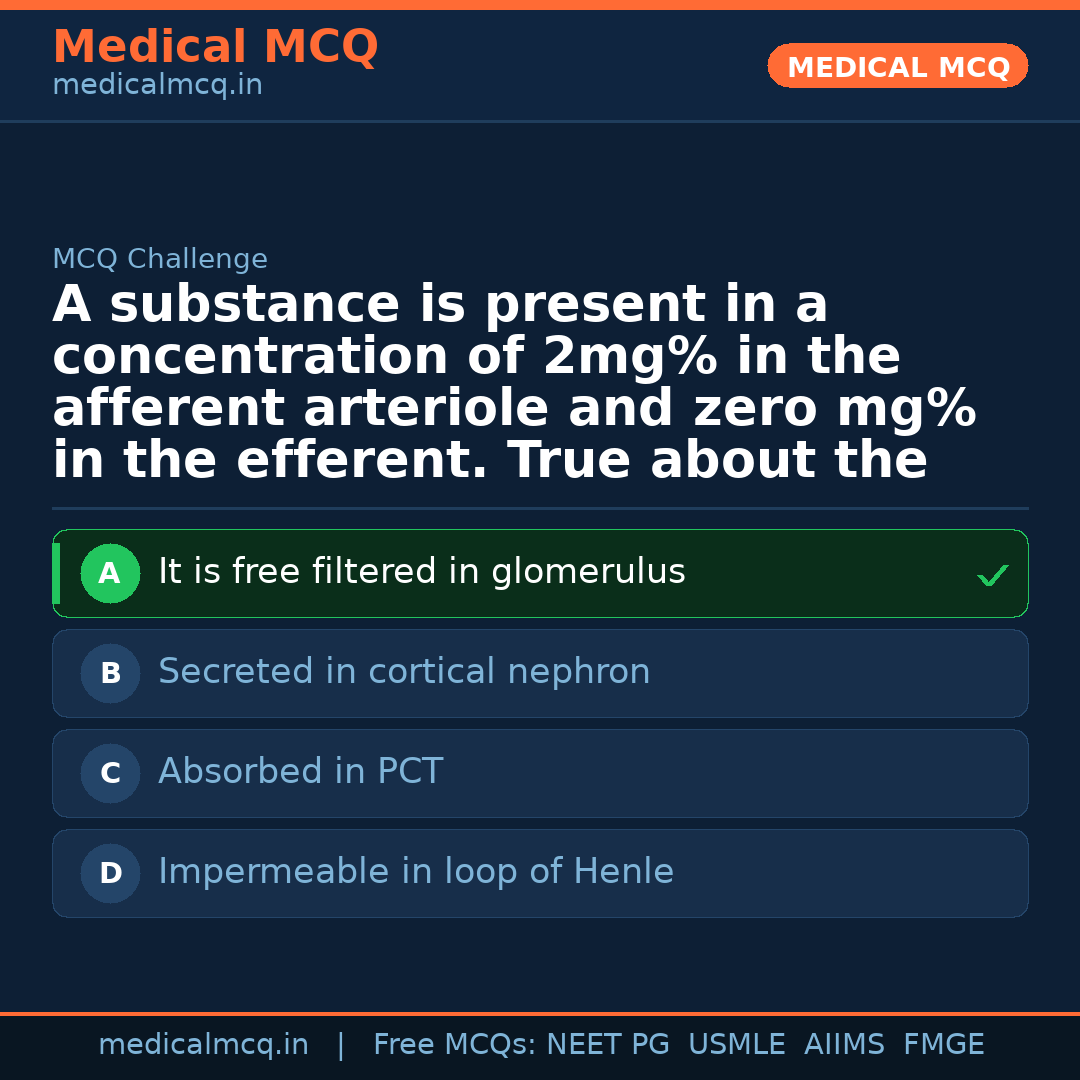The image size is (1080, 1080).
Task: Click the Medical MCQ title heading
Action: click(x=215, y=47)
